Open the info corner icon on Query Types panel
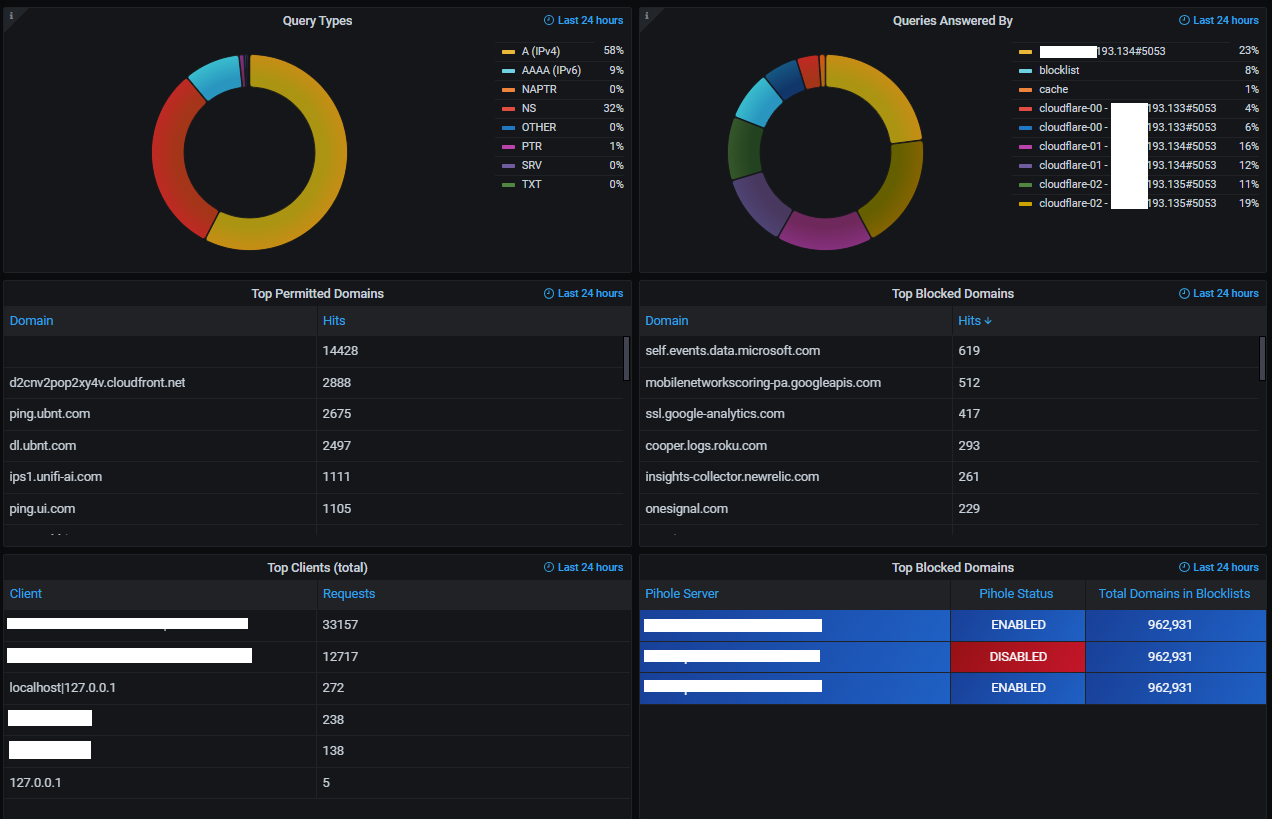 pos(11,15)
